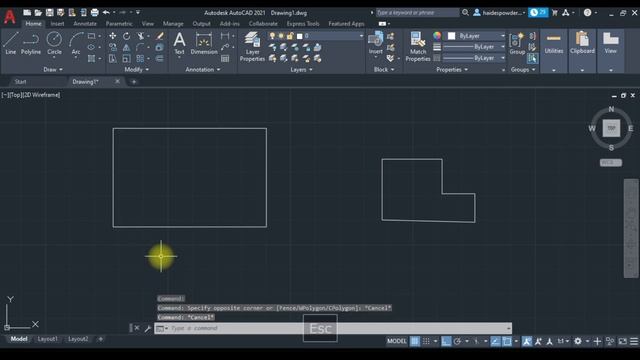
Task: Click the [2D Wireframe] visual style label
Action: click(x=42, y=95)
